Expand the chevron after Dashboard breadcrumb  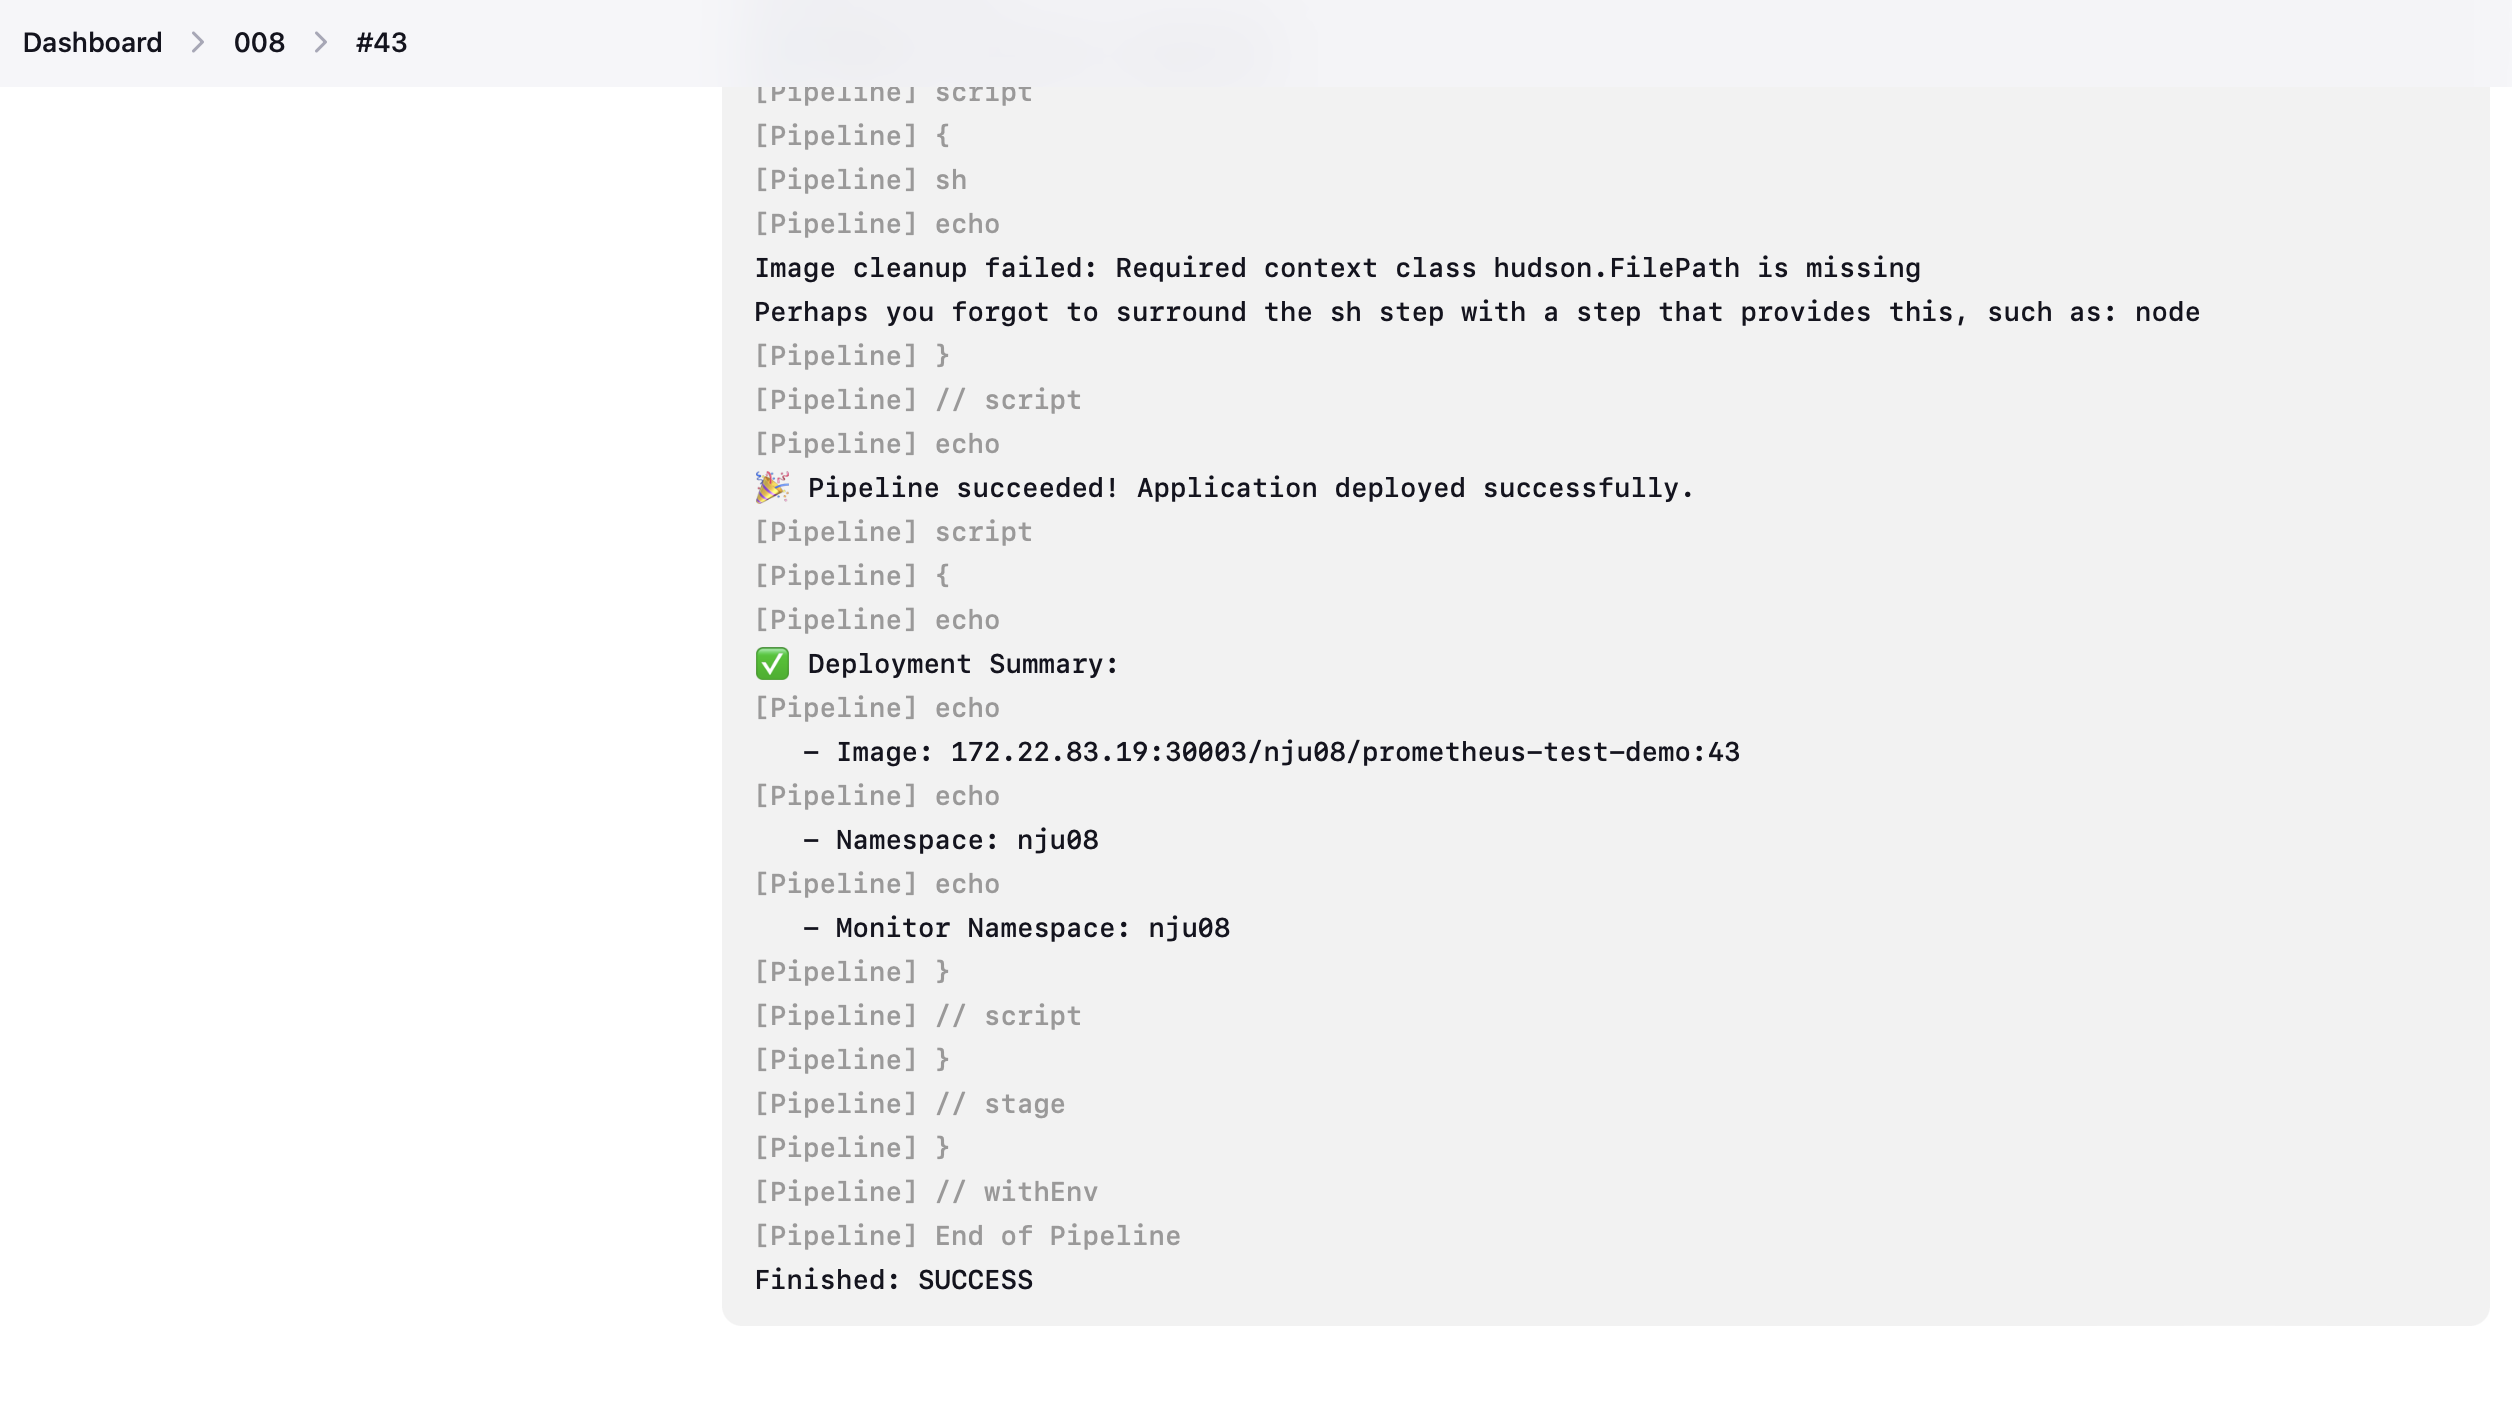click(198, 43)
